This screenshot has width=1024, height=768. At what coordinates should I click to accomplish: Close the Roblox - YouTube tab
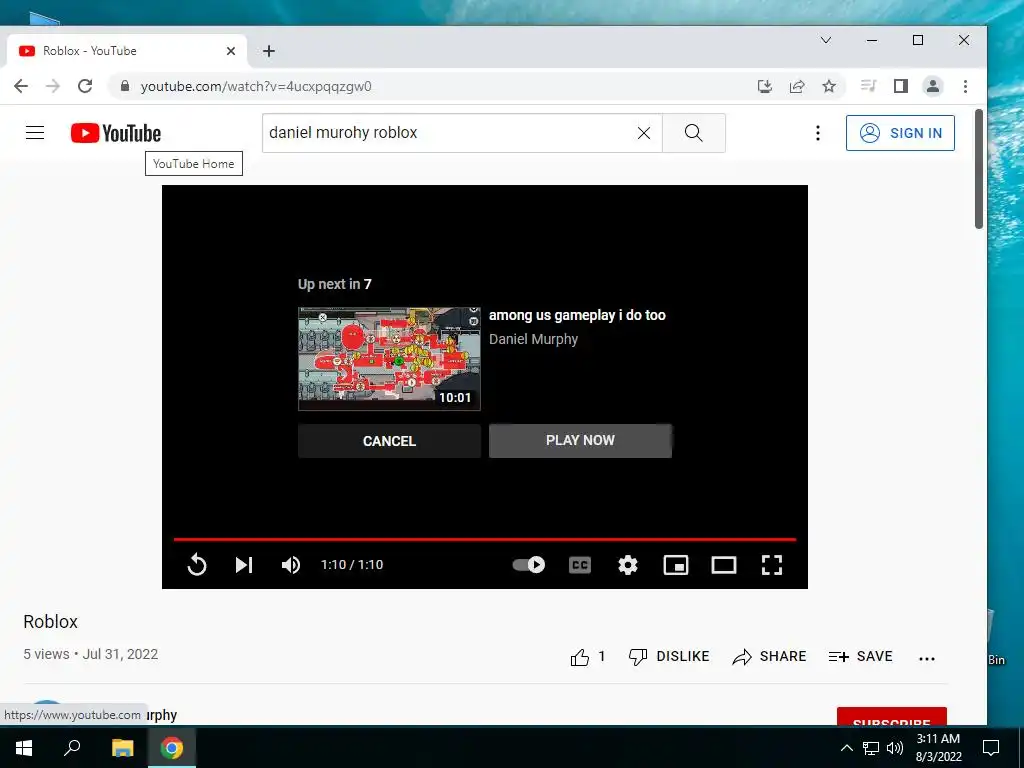(x=231, y=51)
